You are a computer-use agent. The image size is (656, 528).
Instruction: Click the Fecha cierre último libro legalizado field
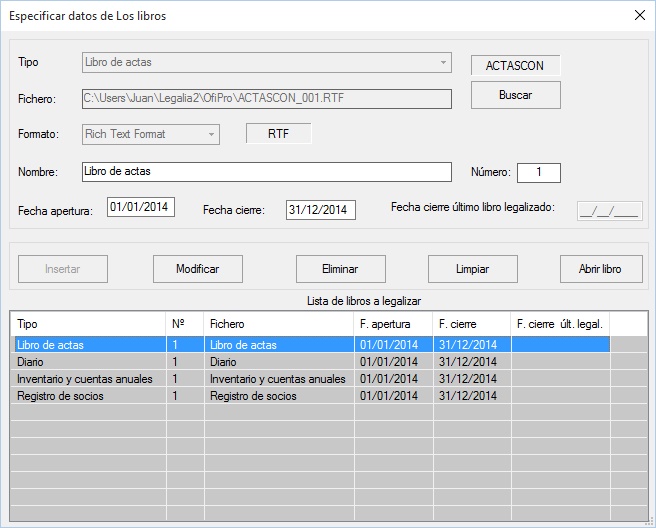click(609, 211)
